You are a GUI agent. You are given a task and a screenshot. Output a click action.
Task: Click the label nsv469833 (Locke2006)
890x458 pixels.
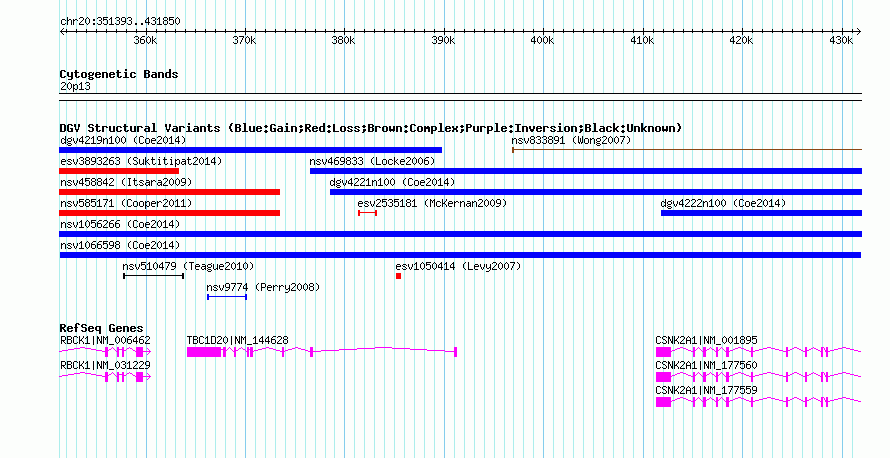pyautogui.click(x=372, y=161)
